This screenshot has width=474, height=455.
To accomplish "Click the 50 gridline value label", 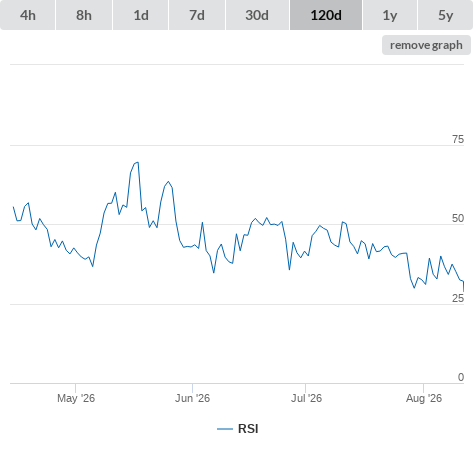I will [458, 218].
